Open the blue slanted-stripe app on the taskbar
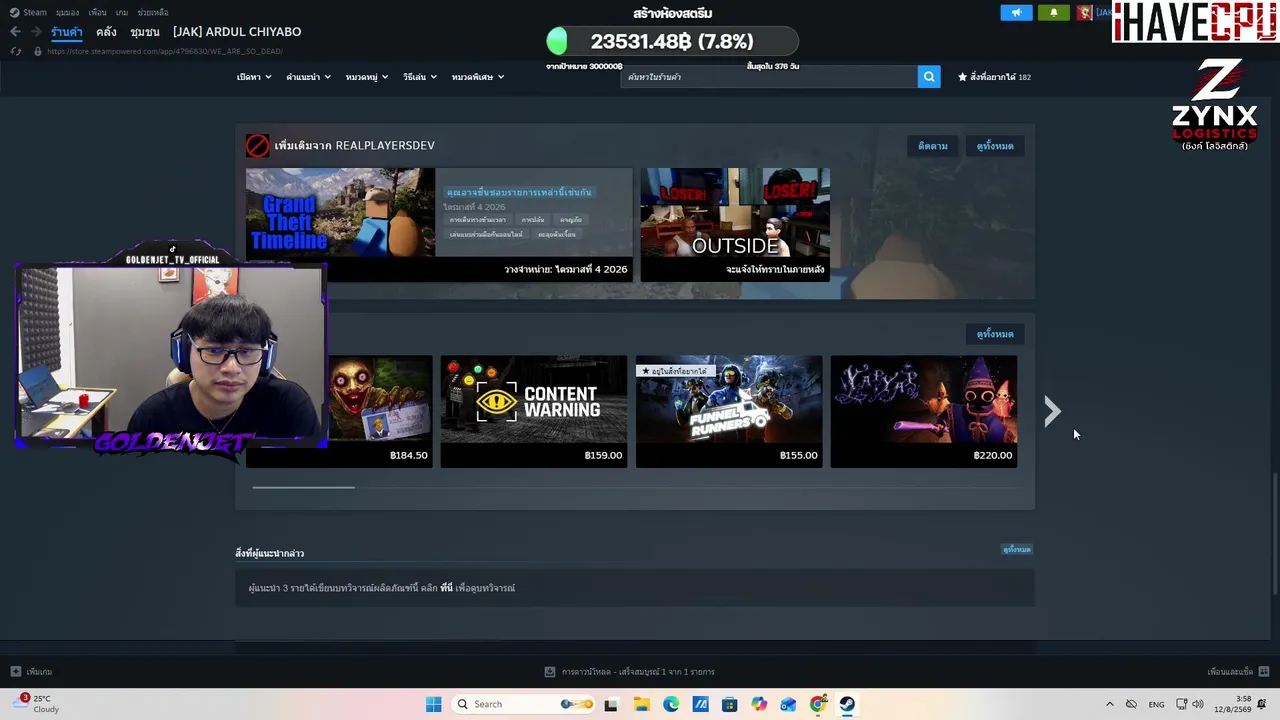Screen dimensions: 1280x720 click(x=700, y=704)
